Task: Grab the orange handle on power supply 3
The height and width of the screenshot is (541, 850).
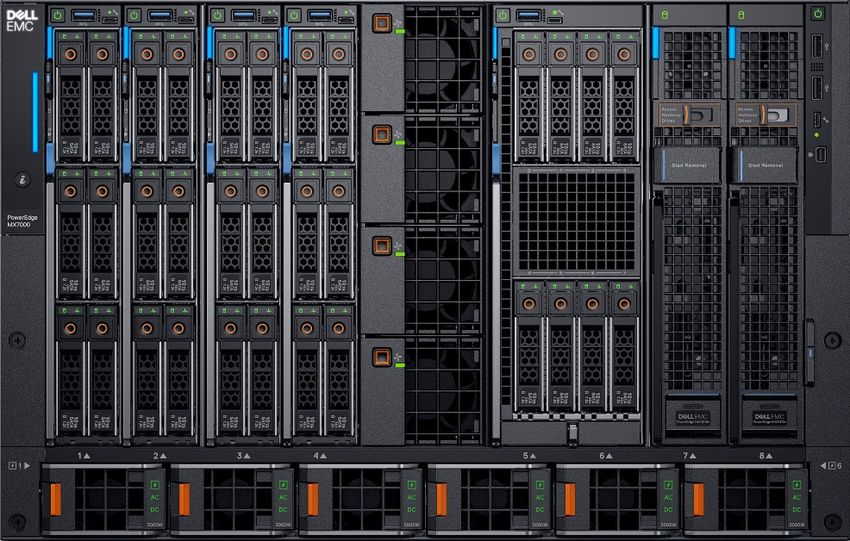Action: tap(313, 499)
